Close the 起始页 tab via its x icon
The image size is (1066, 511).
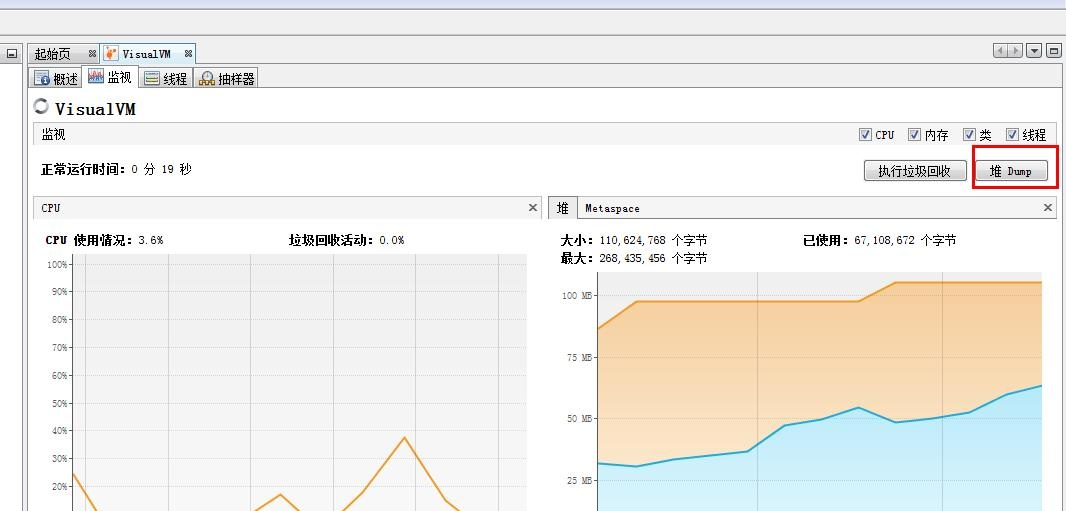pos(92,54)
